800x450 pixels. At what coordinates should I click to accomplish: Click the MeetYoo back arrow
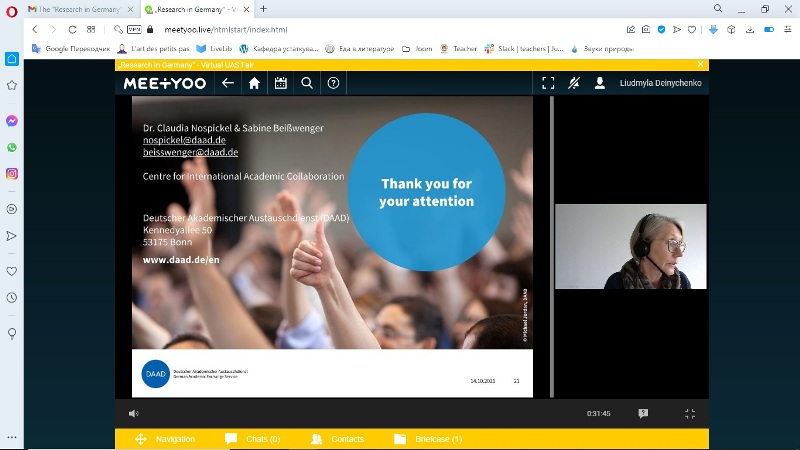(x=227, y=83)
